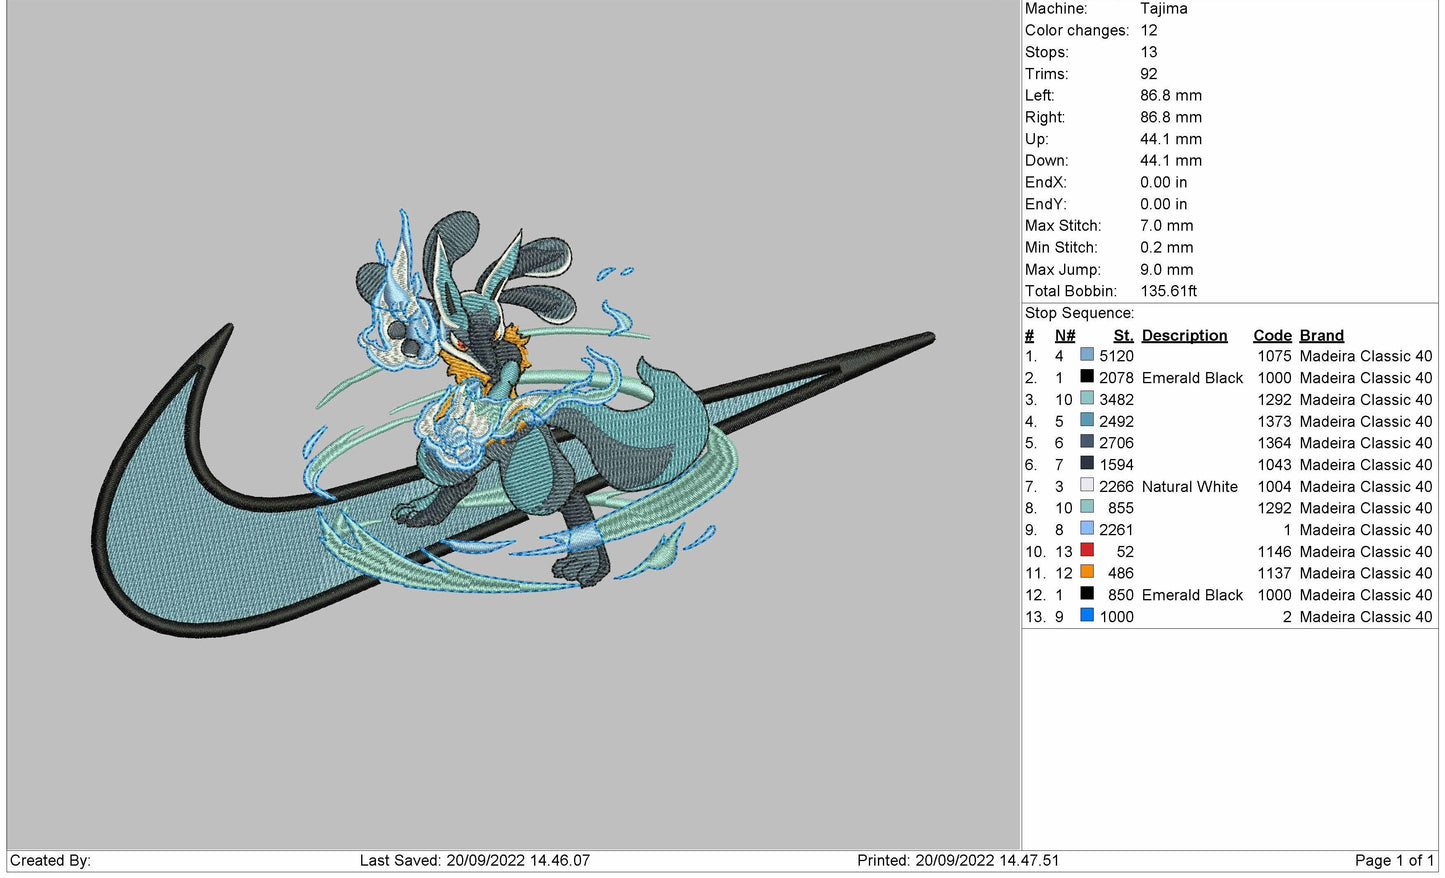Click the Code column header
Screen dimensions: 1445x878
[x=1272, y=335]
